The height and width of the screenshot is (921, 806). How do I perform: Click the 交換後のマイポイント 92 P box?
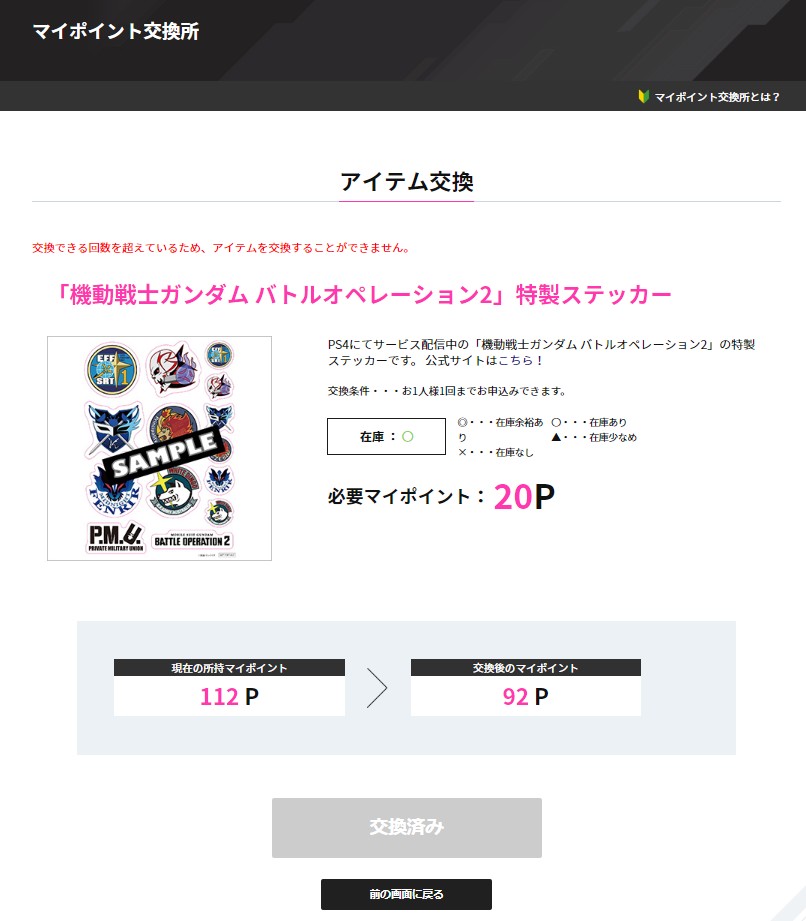[526, 687]
